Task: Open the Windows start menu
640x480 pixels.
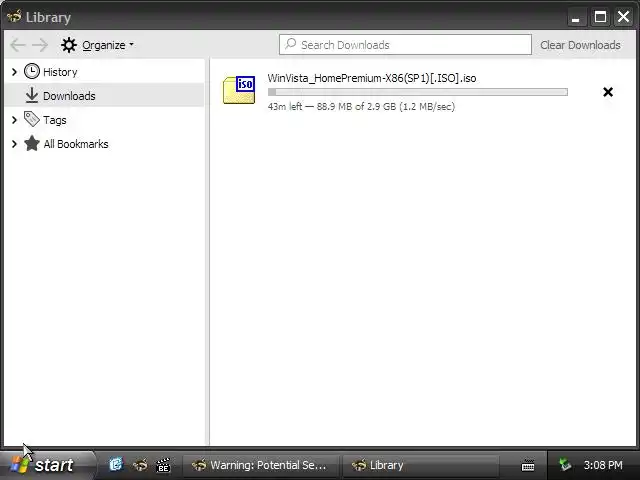Action: click(x=47, y=465)
